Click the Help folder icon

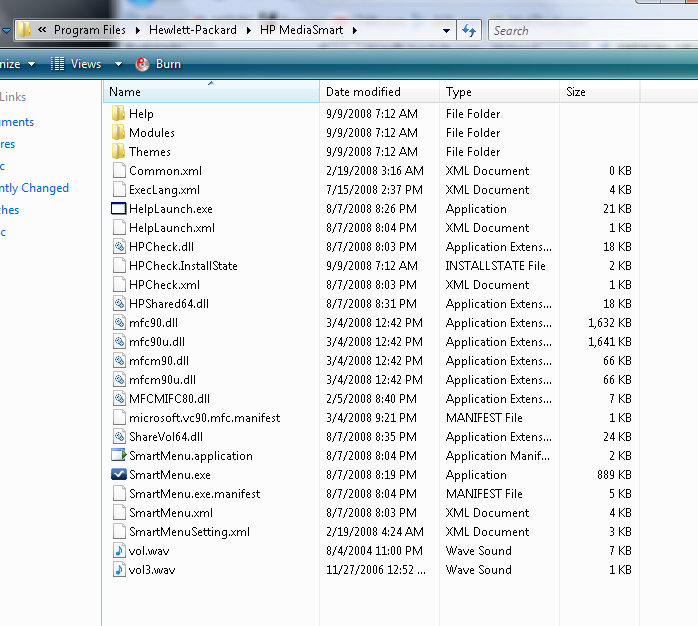coord(118,114)
